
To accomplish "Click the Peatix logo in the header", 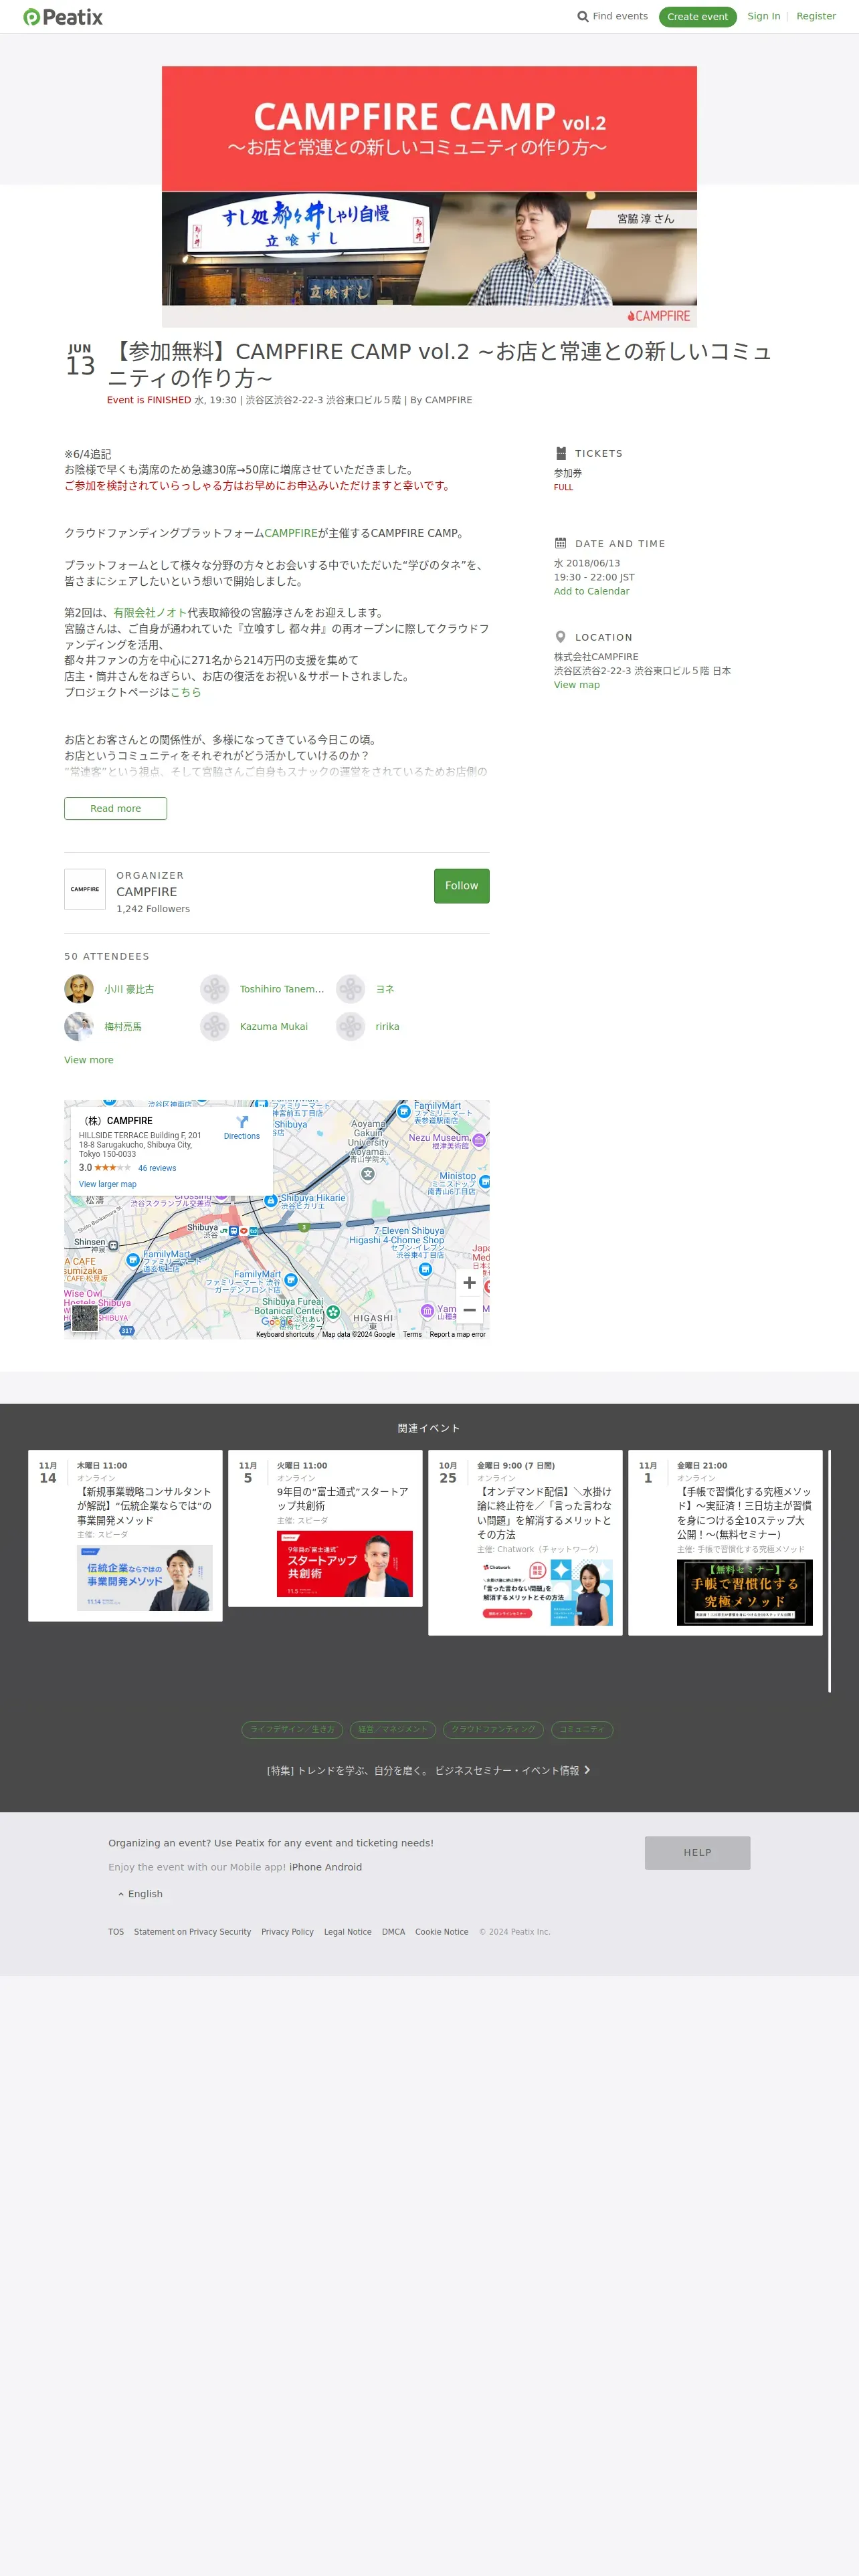I will click(x=63, y=17).
